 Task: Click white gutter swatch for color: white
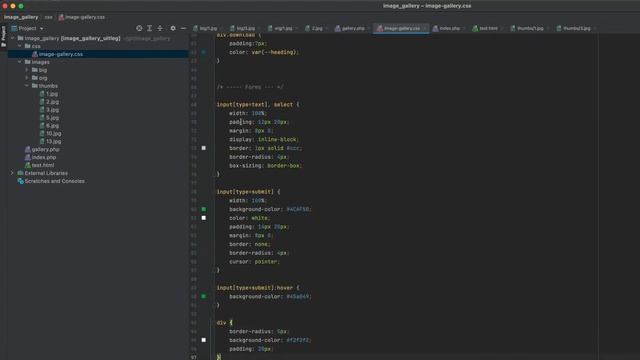[204, 218]
